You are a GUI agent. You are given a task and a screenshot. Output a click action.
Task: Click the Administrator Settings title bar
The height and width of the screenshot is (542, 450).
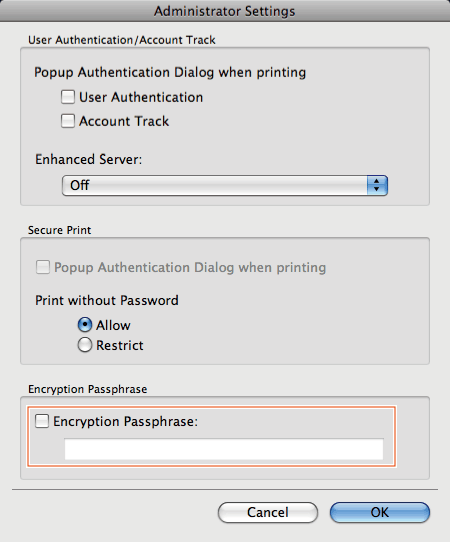[x=225, y=11]
